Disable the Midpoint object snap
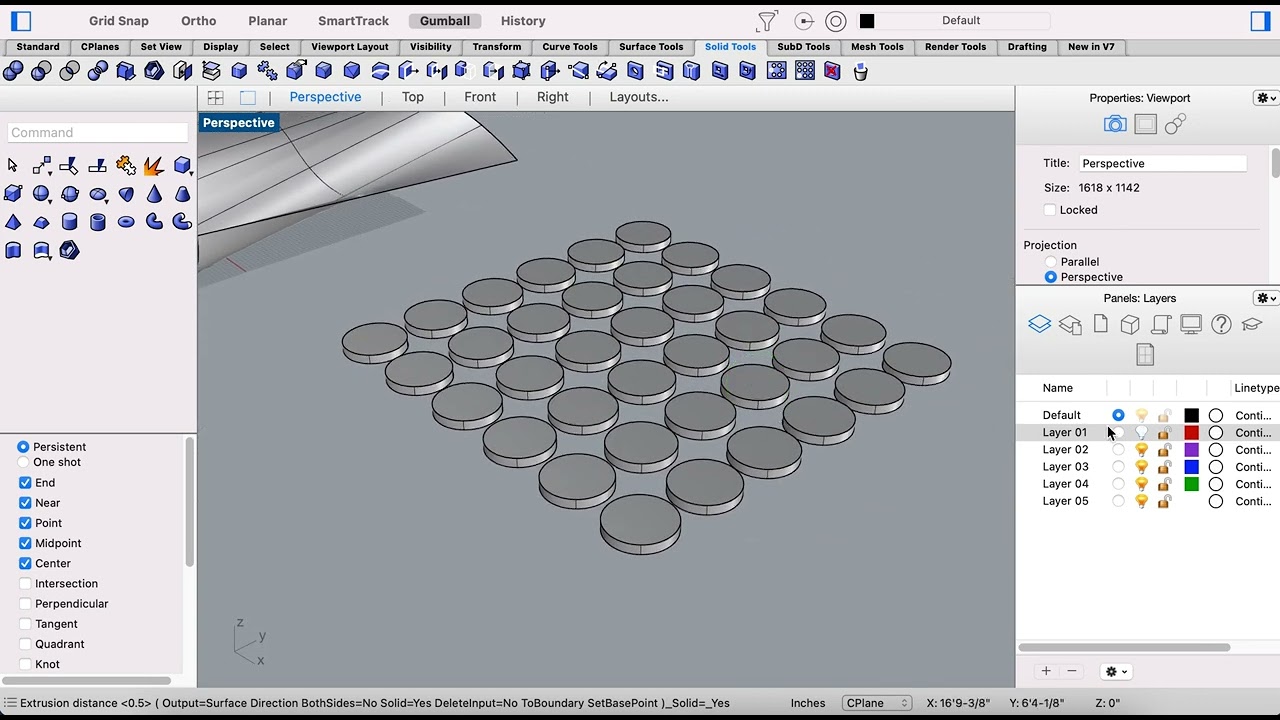 coord(25,543)
